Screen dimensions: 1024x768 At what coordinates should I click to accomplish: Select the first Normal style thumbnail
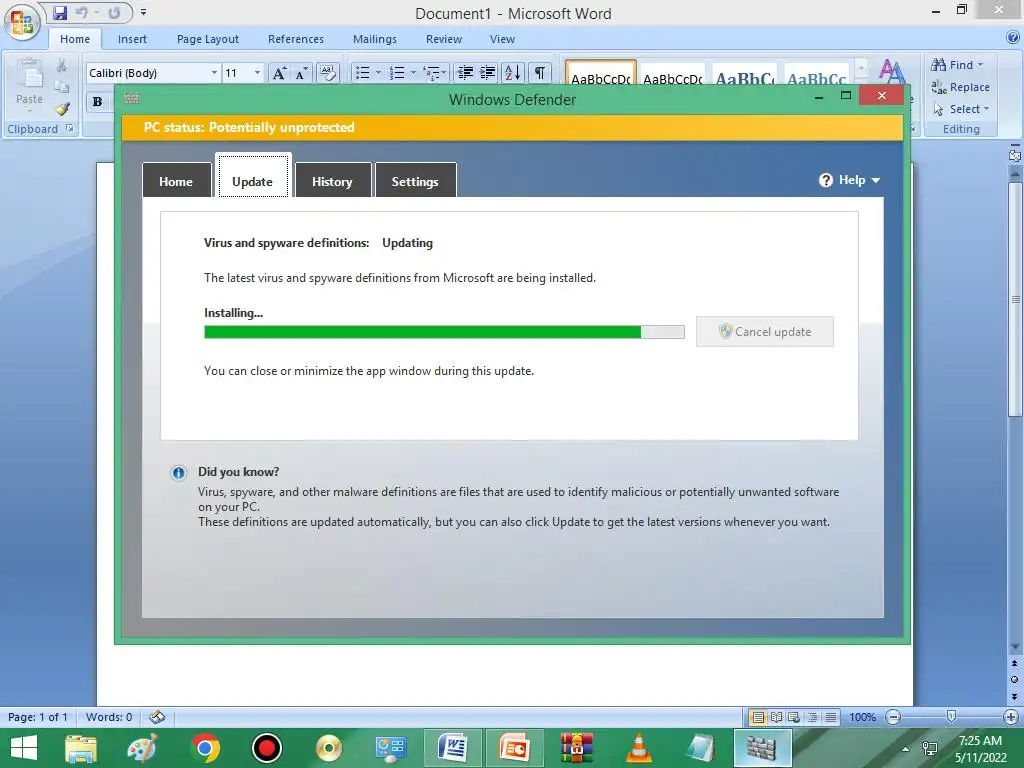click(x=600, y=72)
